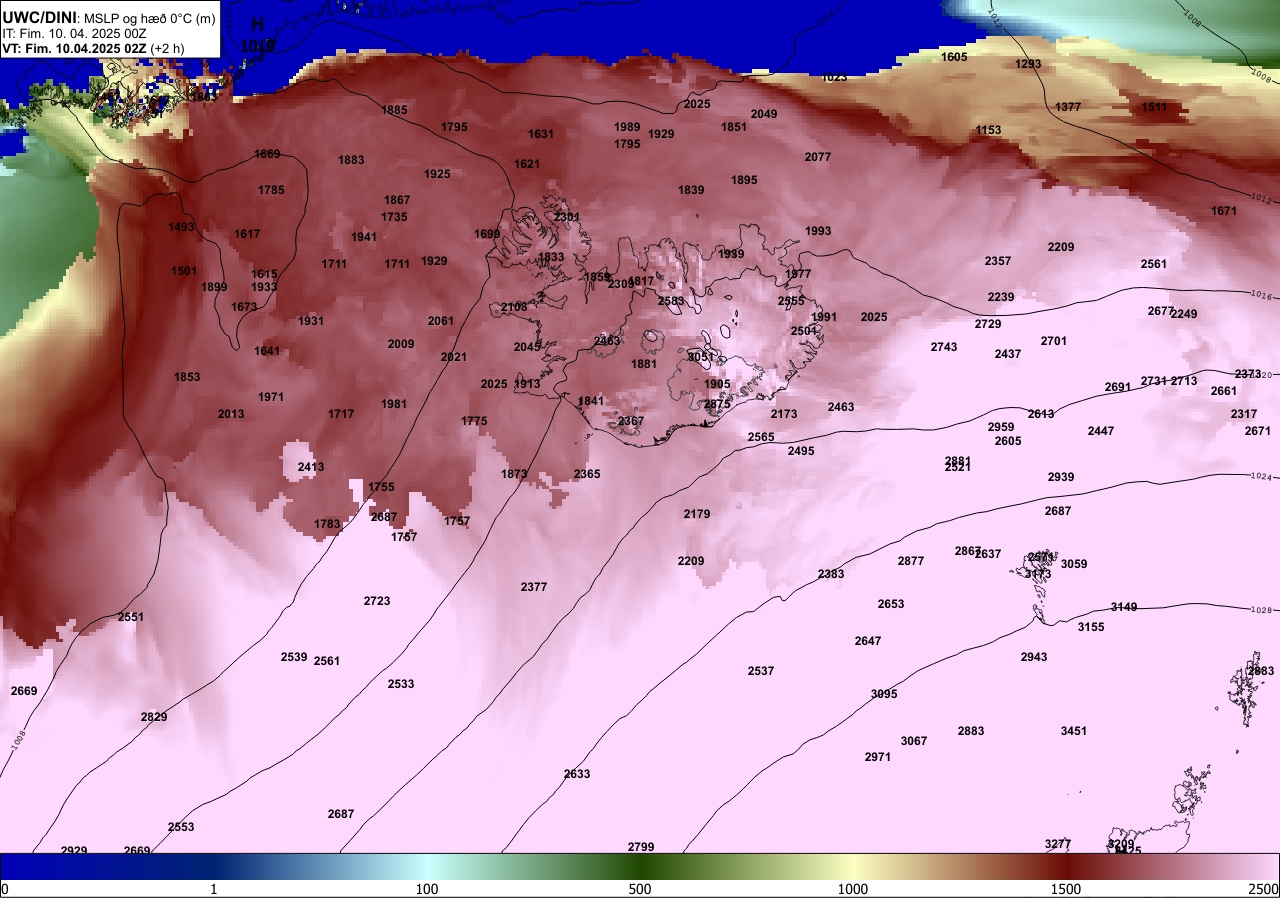Click the color scale label 1500
This screenshot has width=1280, height=898.
[x=1066, y=889]
